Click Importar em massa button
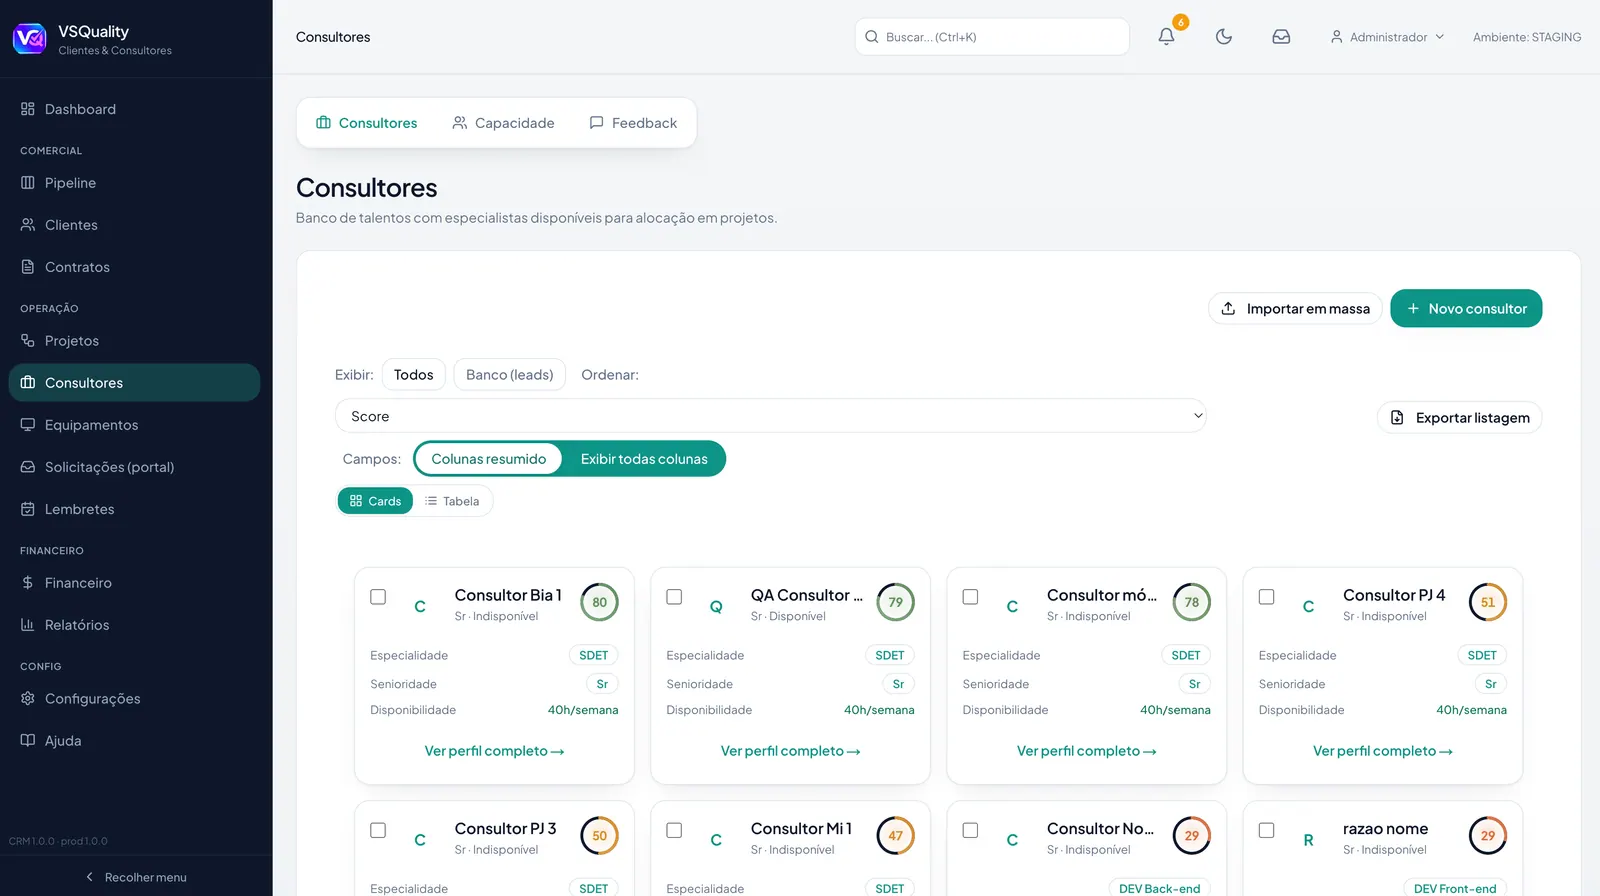The image size is (1600, 896). coord(1295,309)
